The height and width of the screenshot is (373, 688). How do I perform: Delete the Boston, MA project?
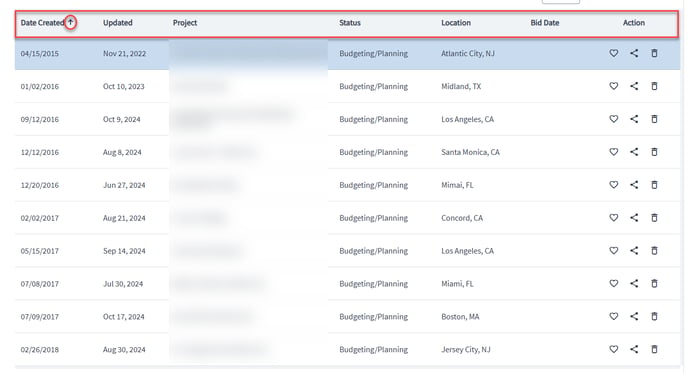click(654, 316)
